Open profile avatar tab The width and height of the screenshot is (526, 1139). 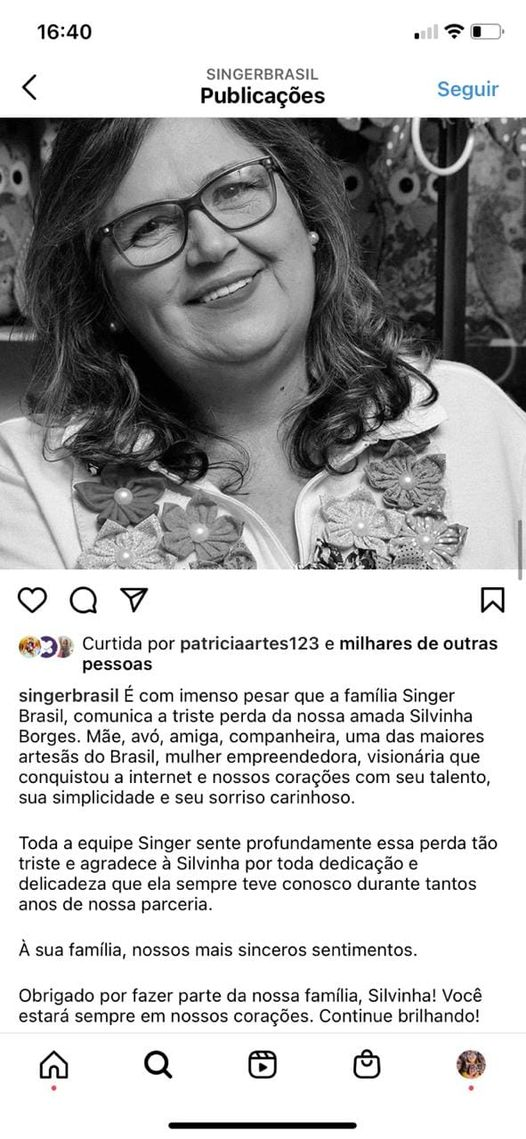click(471, 1064)
